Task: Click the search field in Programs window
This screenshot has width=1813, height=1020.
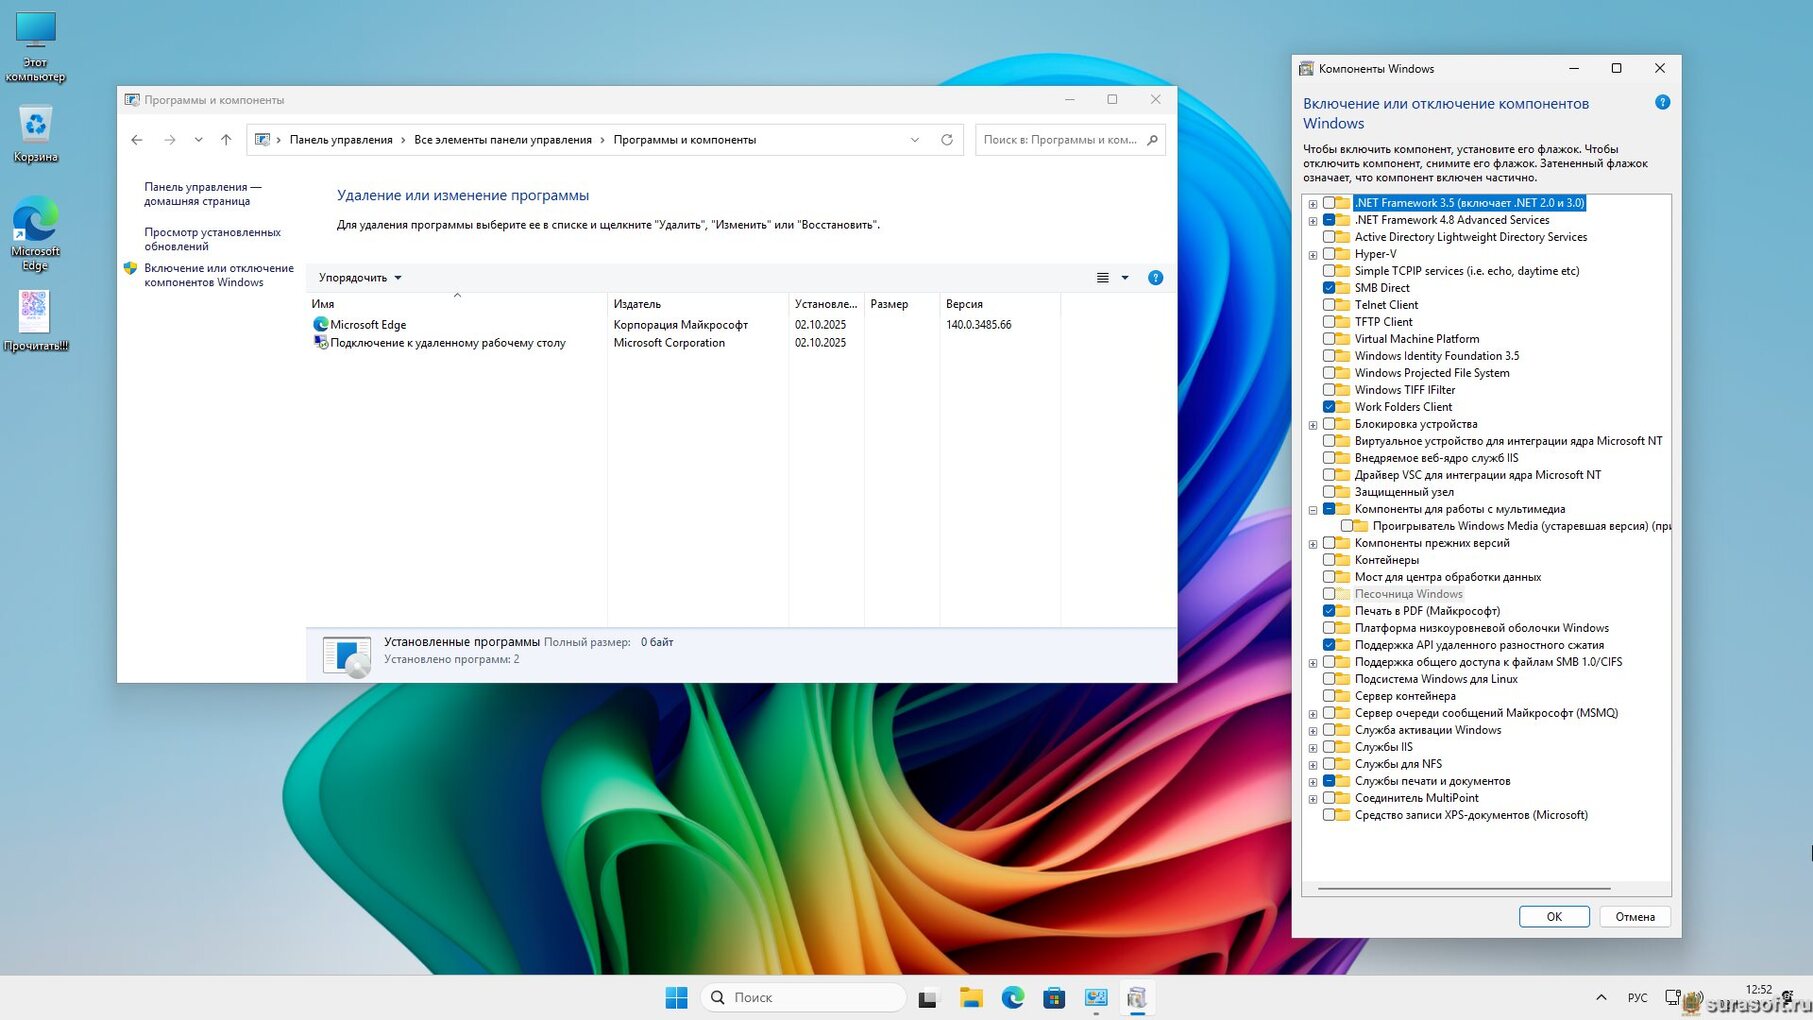Action: click(x=1060, y=140)
